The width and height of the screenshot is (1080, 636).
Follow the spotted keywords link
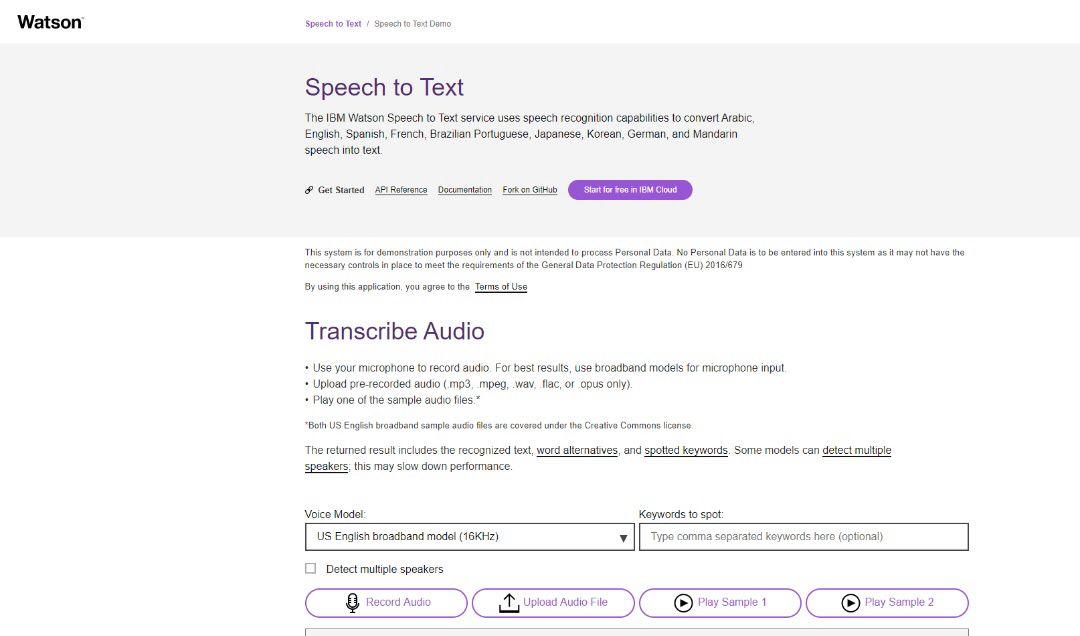686,451
